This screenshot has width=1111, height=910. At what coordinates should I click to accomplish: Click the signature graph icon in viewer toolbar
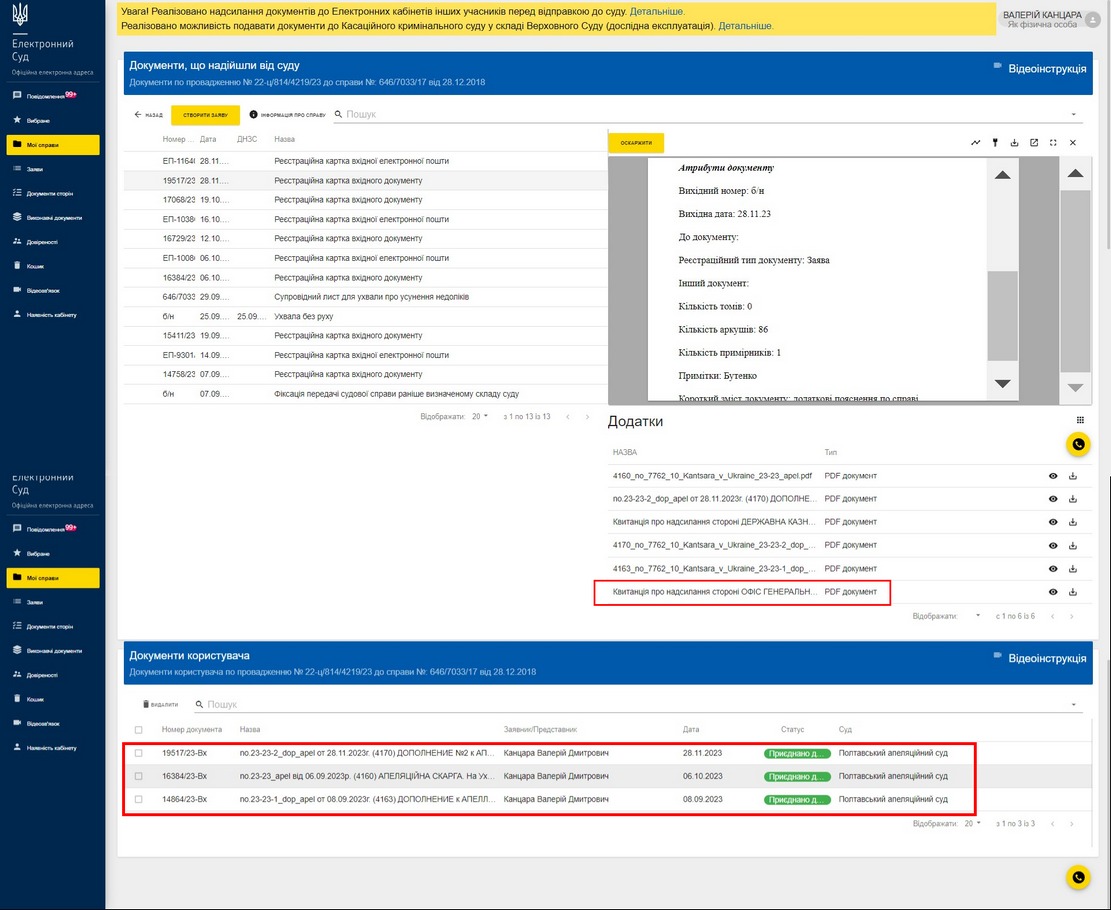(976, 142)
